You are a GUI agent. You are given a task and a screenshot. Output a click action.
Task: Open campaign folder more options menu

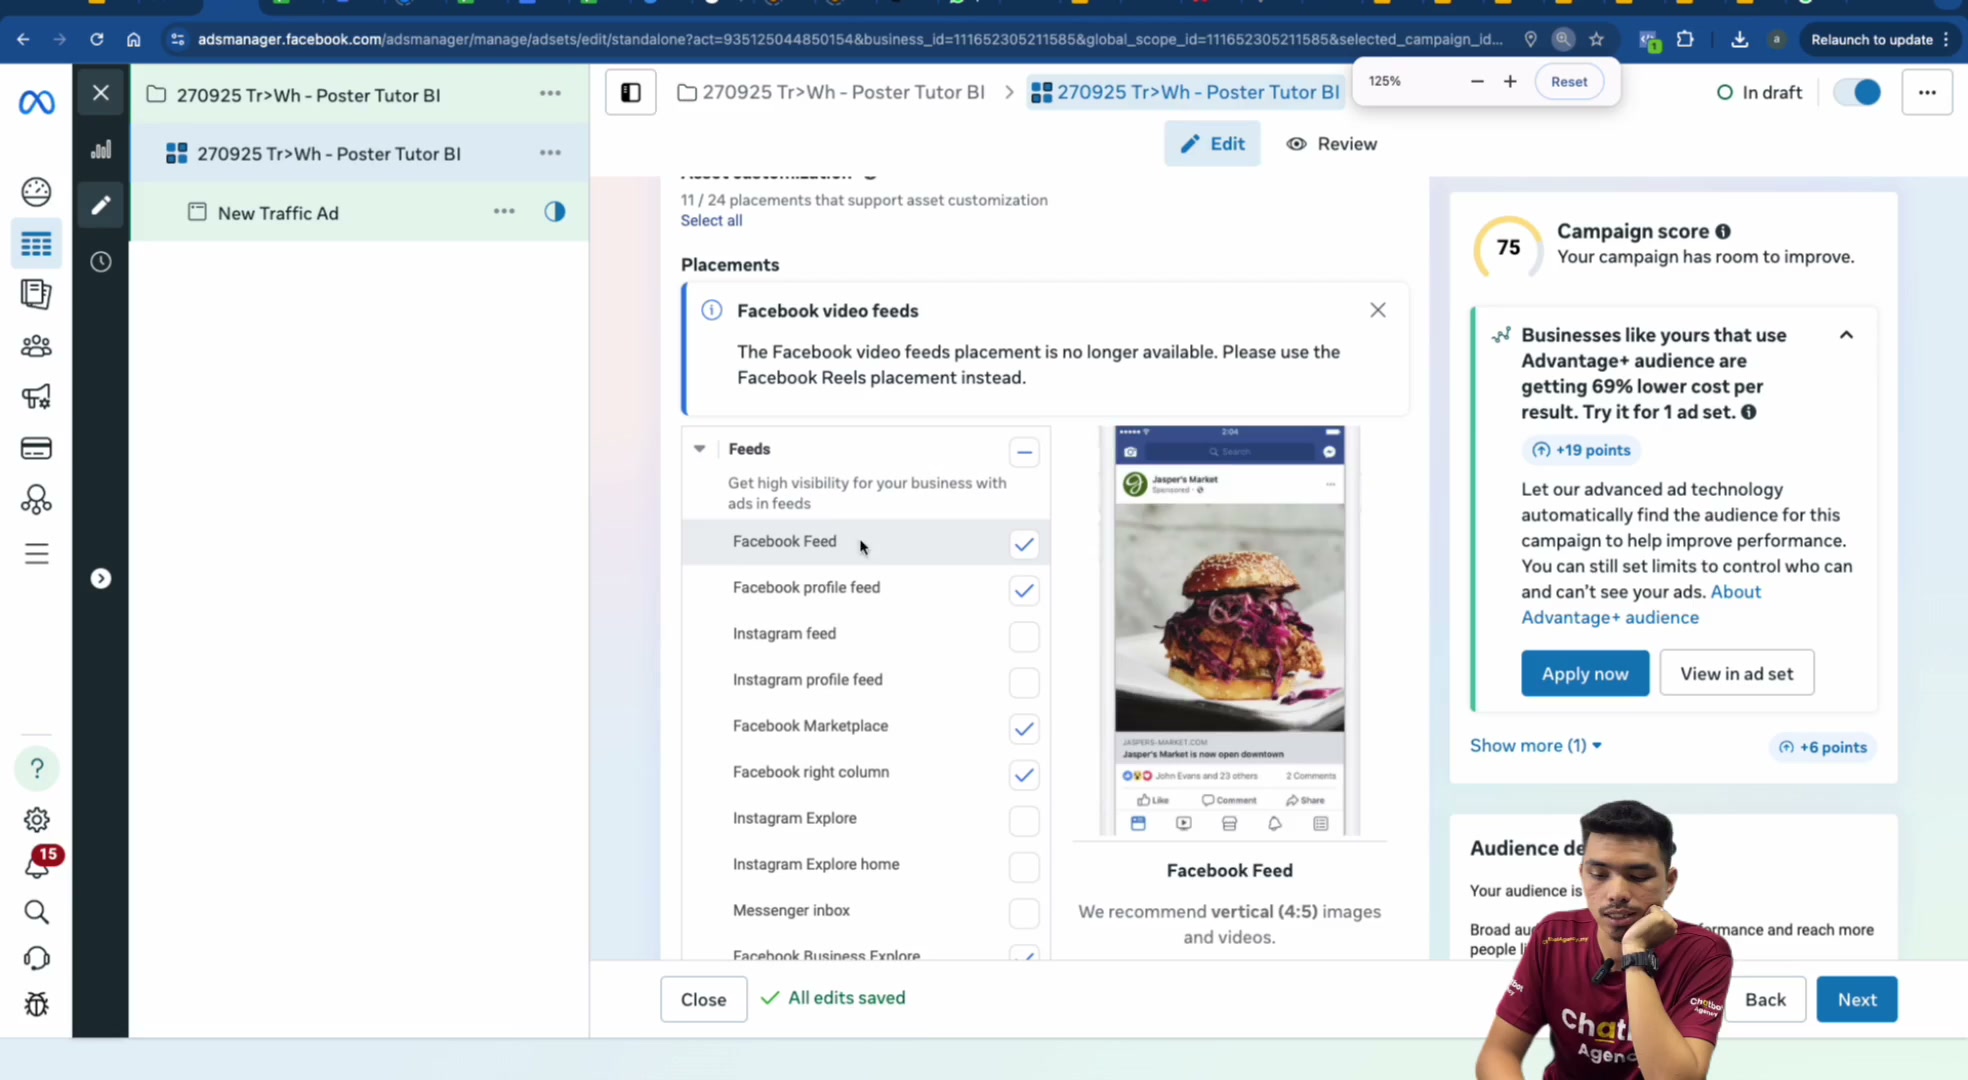550,93
